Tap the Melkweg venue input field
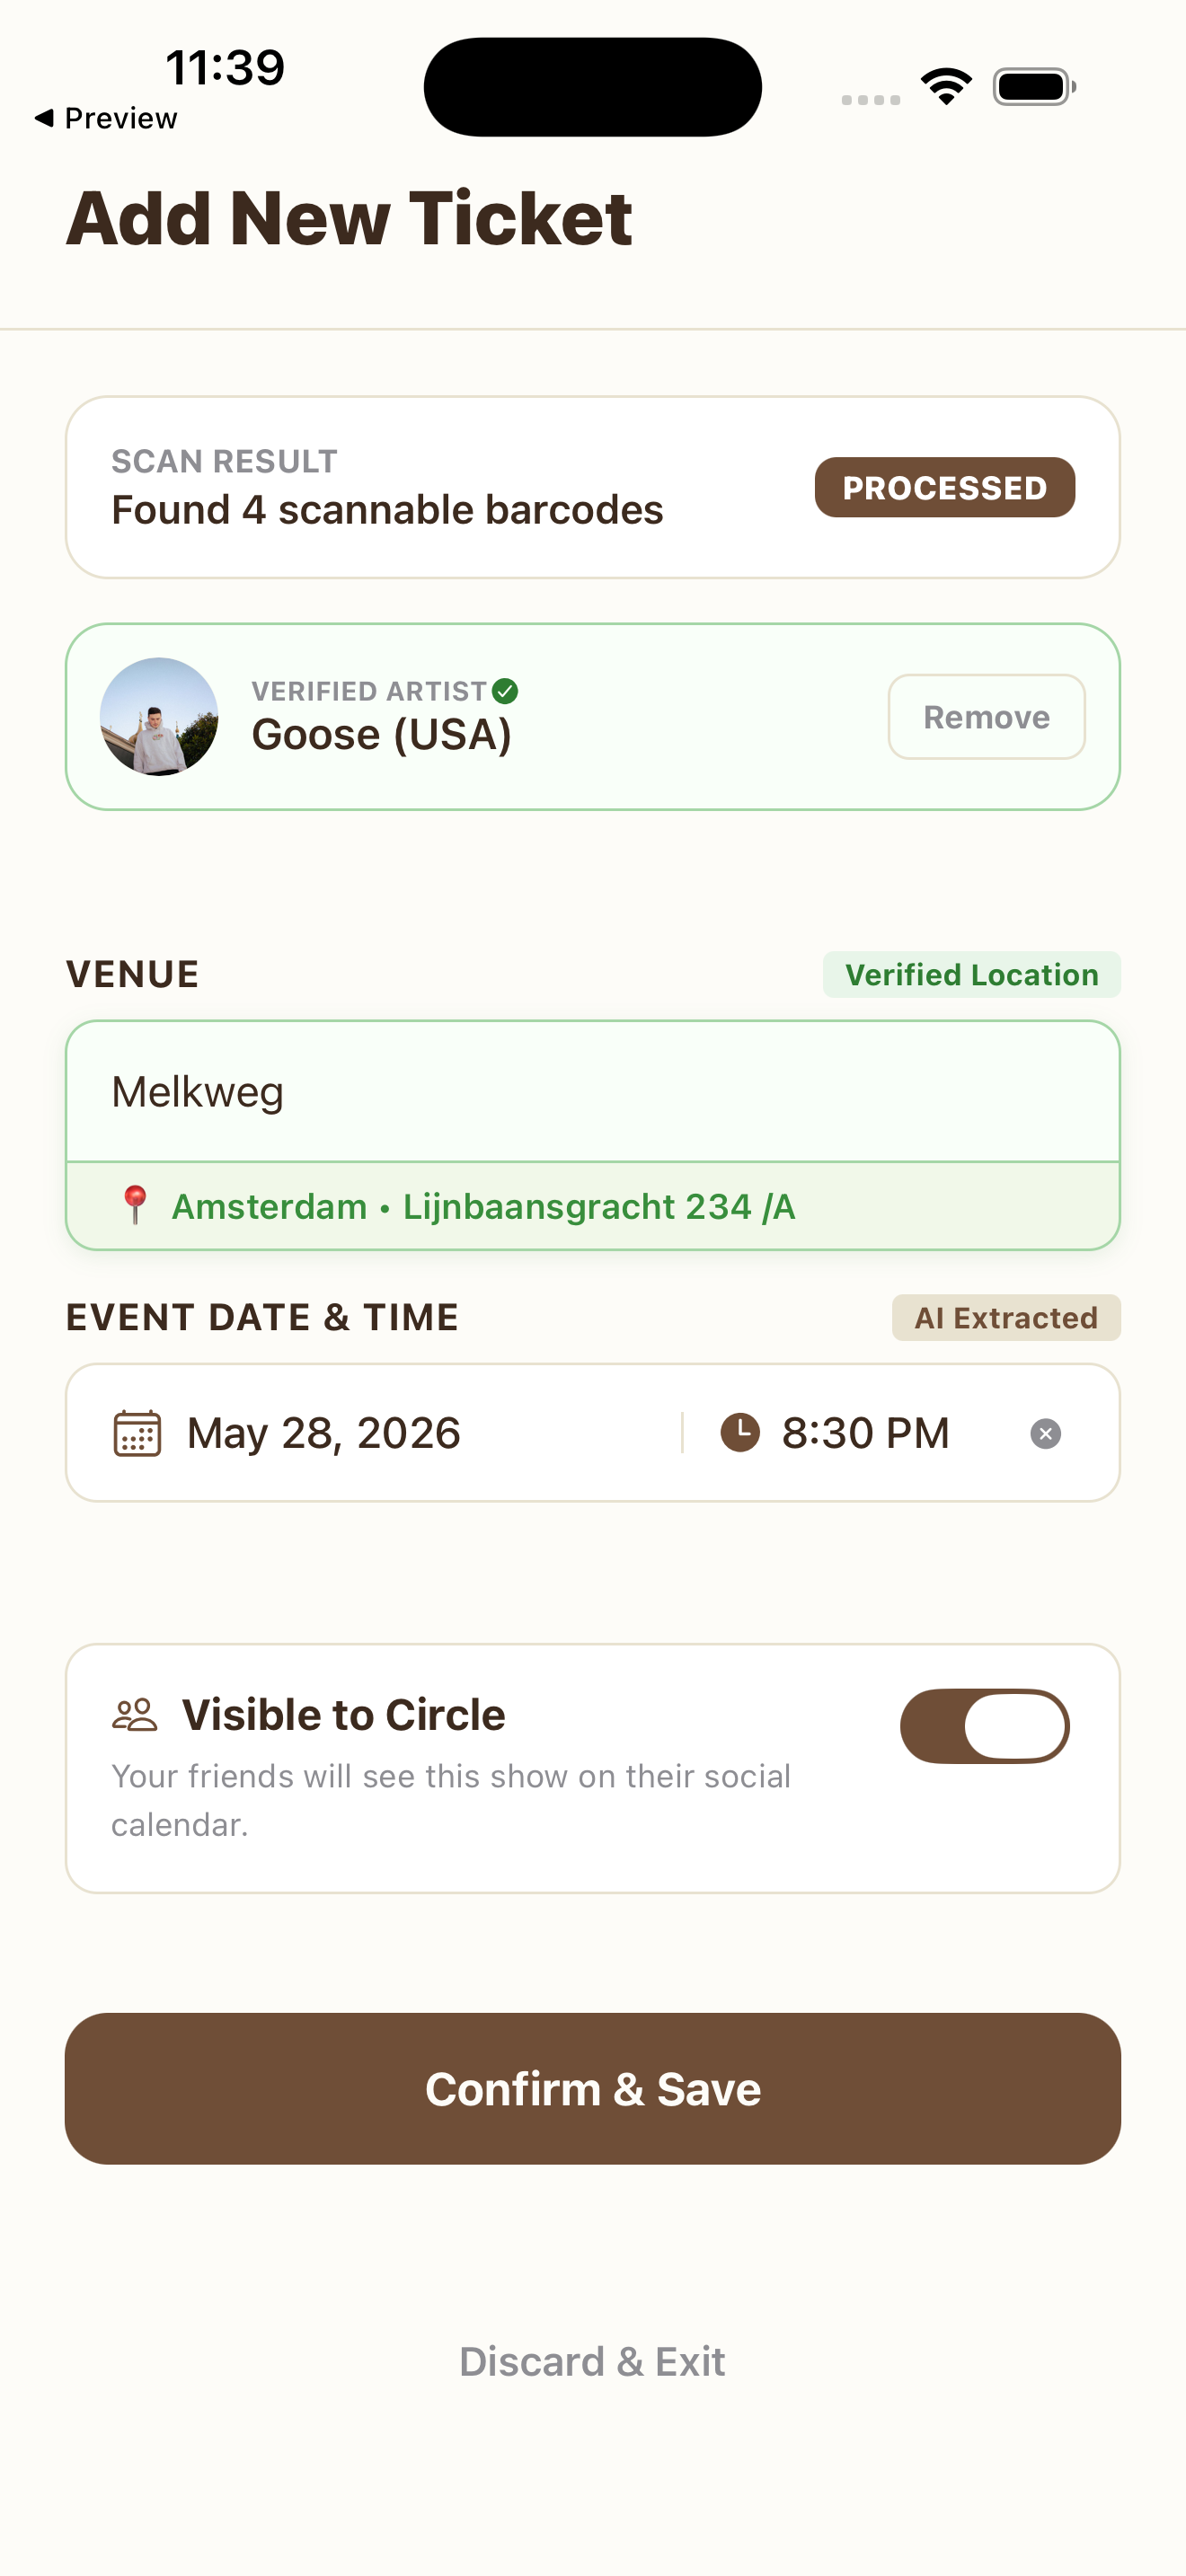 click(x=592, y=1092)
